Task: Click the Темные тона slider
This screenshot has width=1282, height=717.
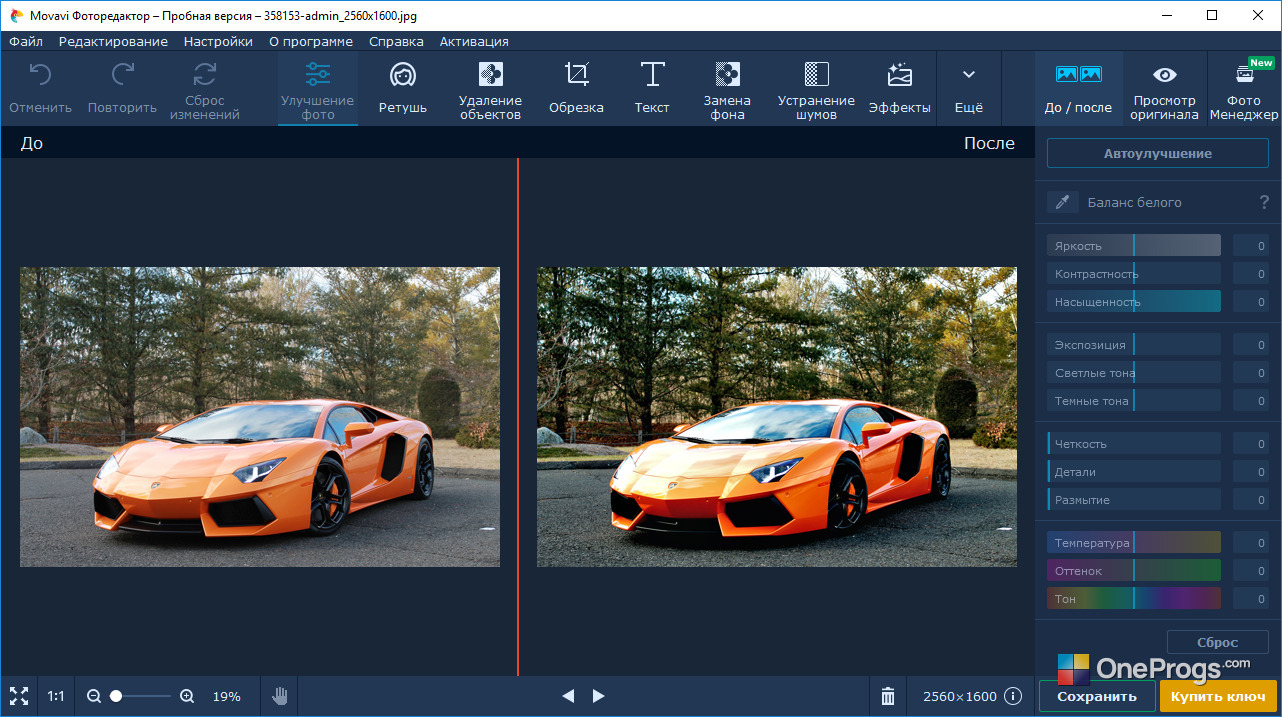Action: [1134, 400]
